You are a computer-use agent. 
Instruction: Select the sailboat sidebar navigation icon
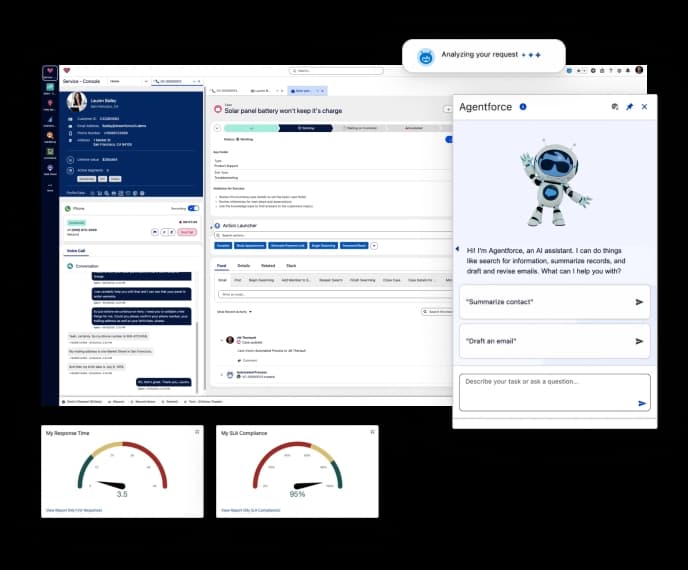50,120
